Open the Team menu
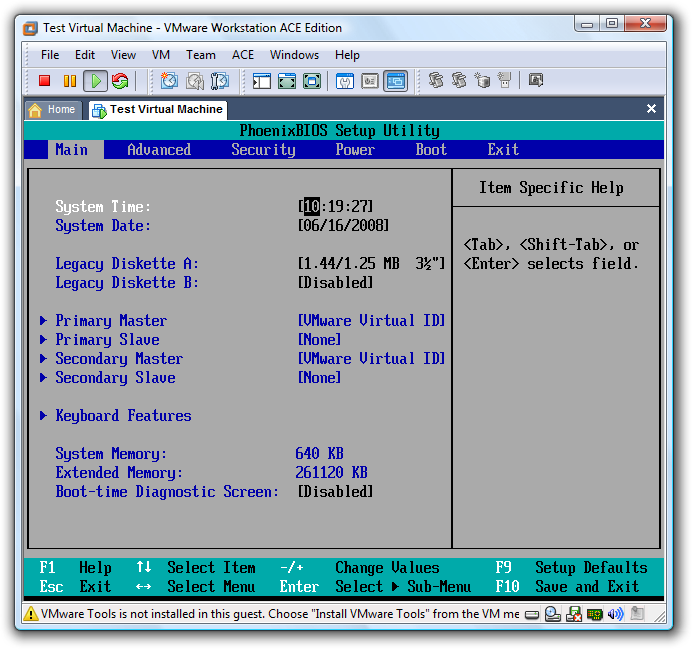 click(201, 55)
